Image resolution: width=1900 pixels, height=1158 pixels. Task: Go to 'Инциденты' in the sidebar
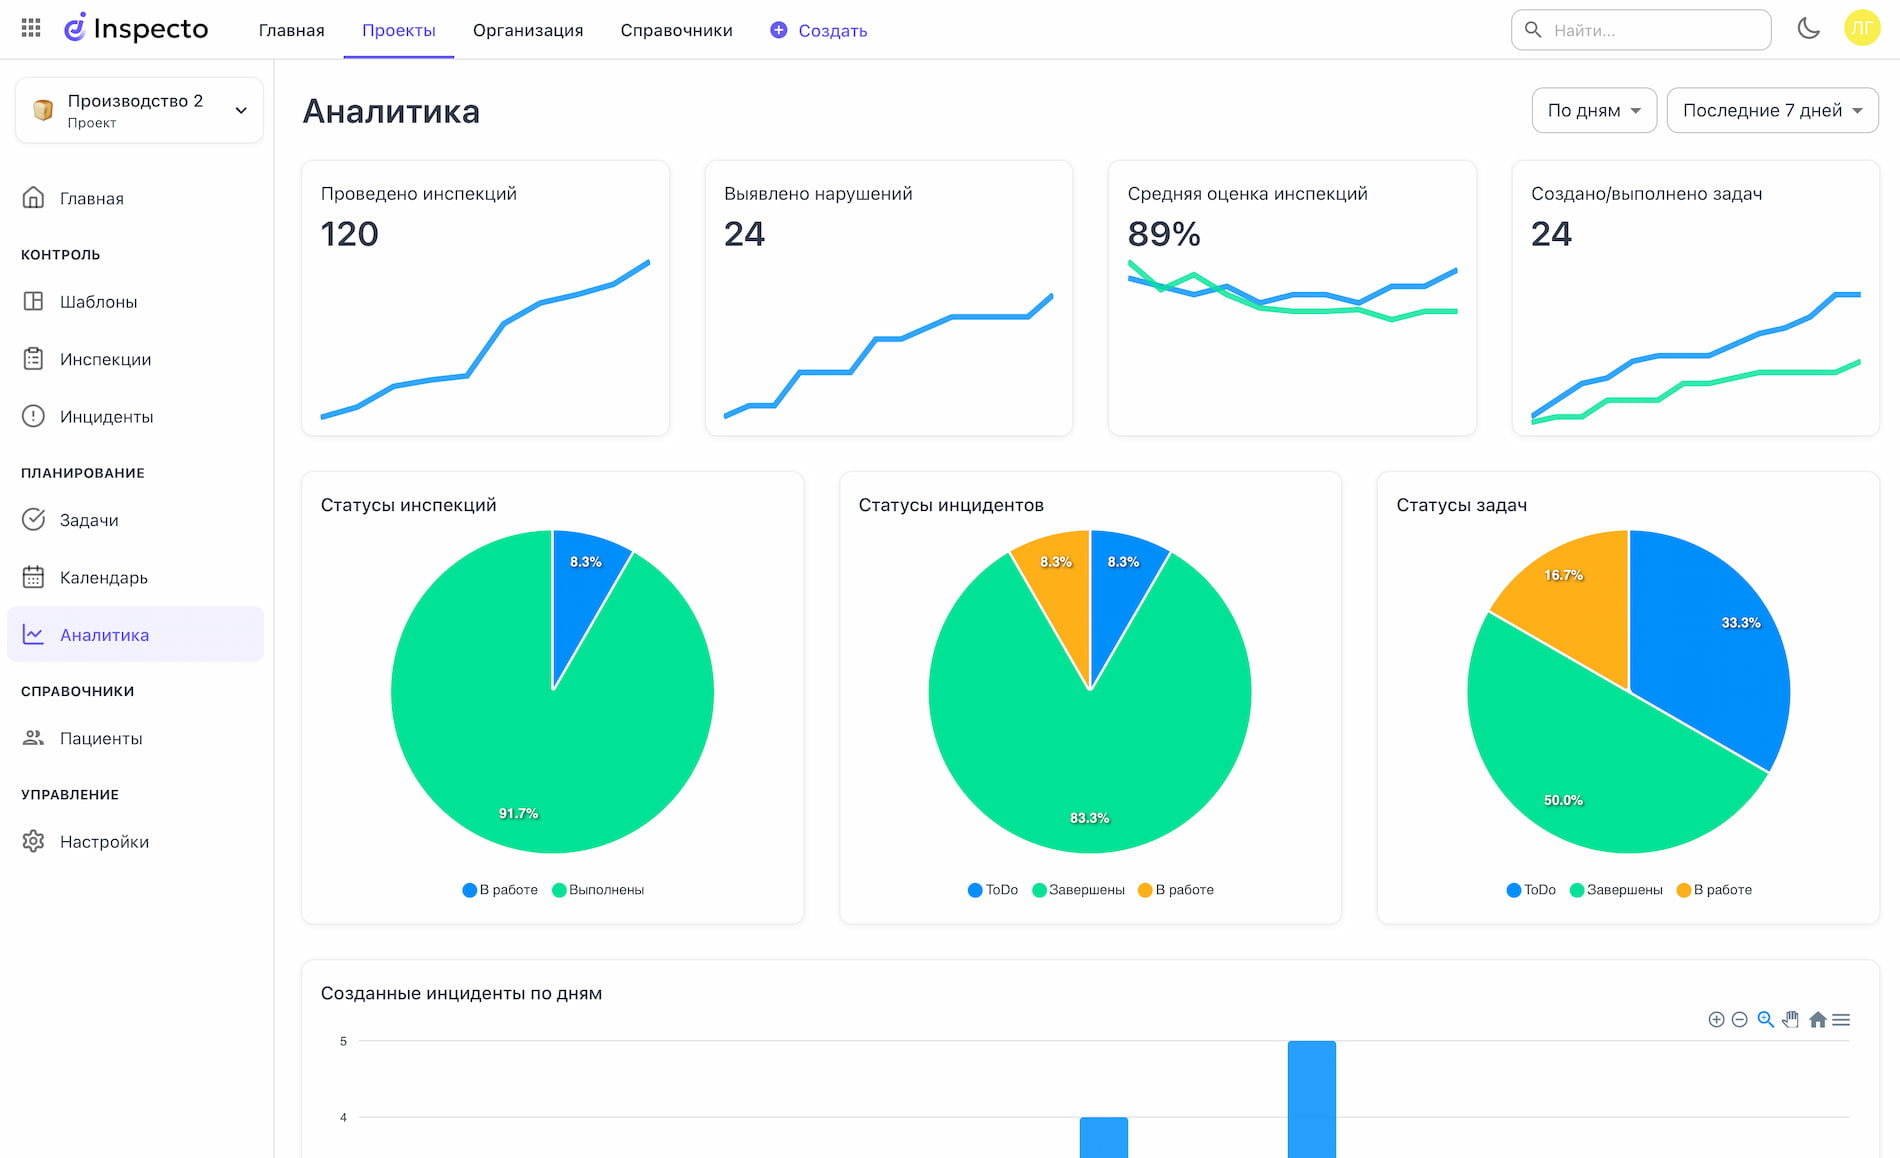click(106, 417)
